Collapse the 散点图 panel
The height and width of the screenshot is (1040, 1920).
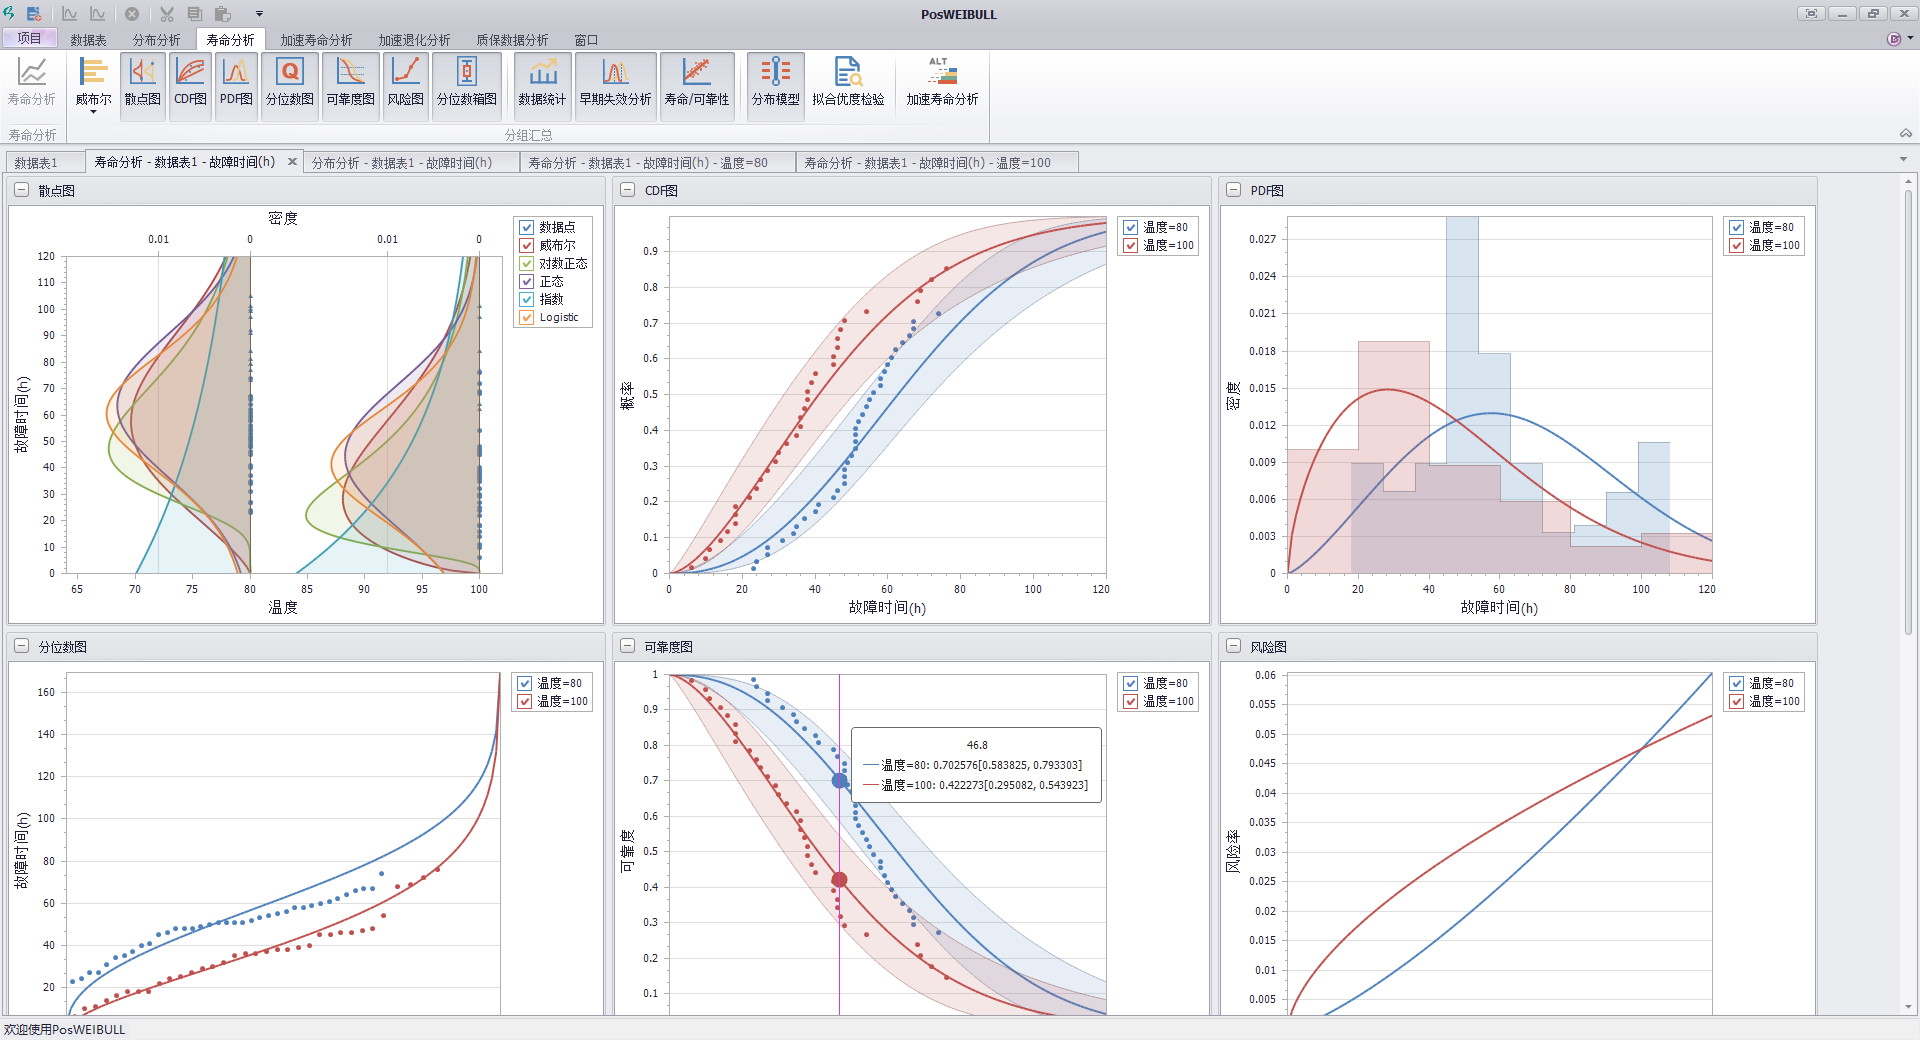[21, 190]
